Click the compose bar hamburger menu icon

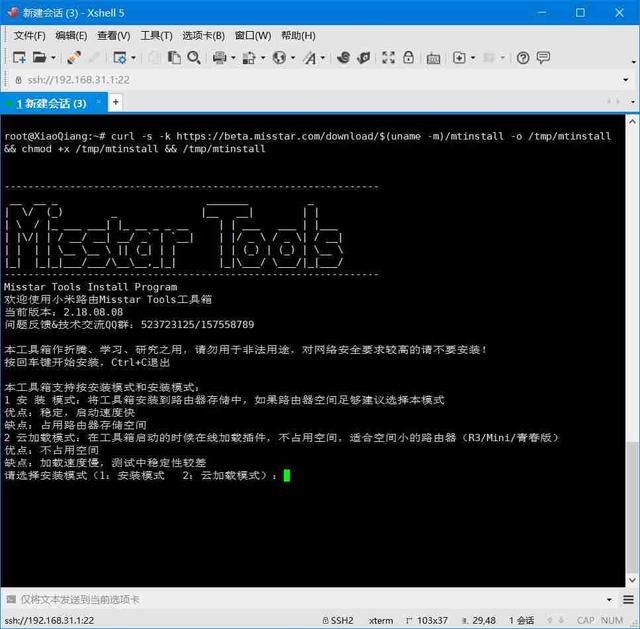click(628, 599)
